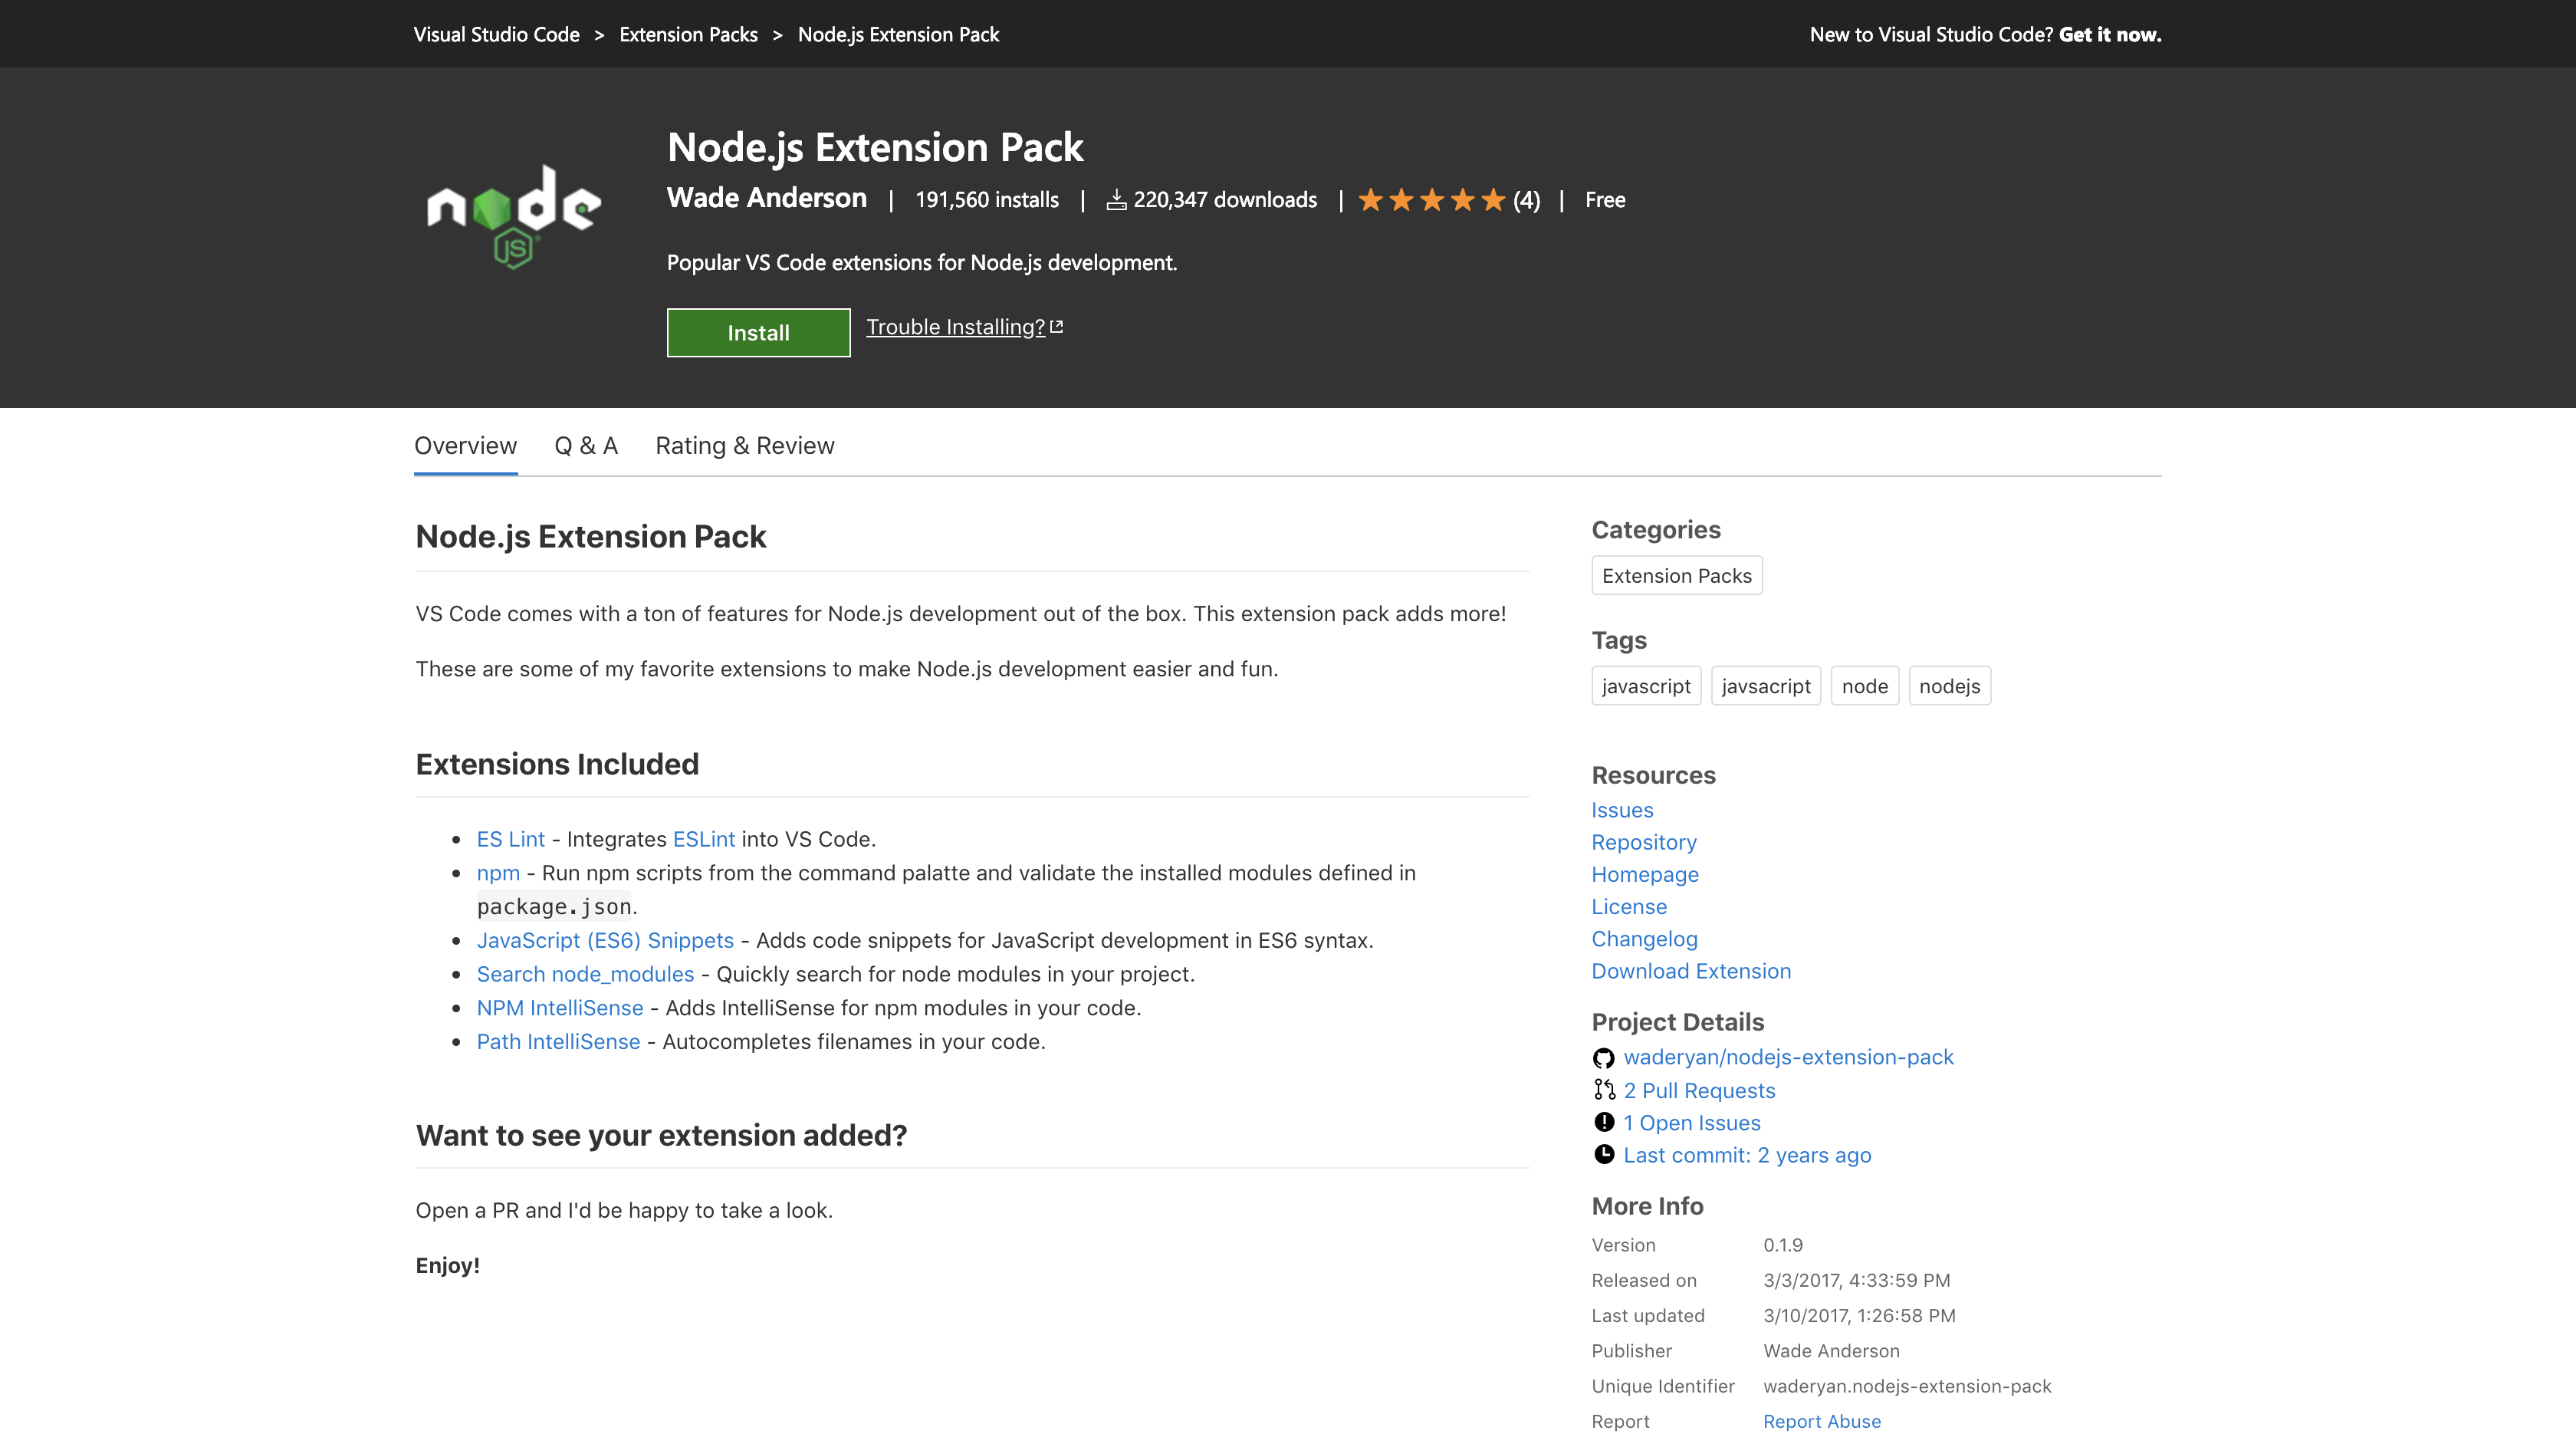The height and width of the screenshot is (1434, 2576).
Task: Click the pull request icon
Action: (1604, 1090)
